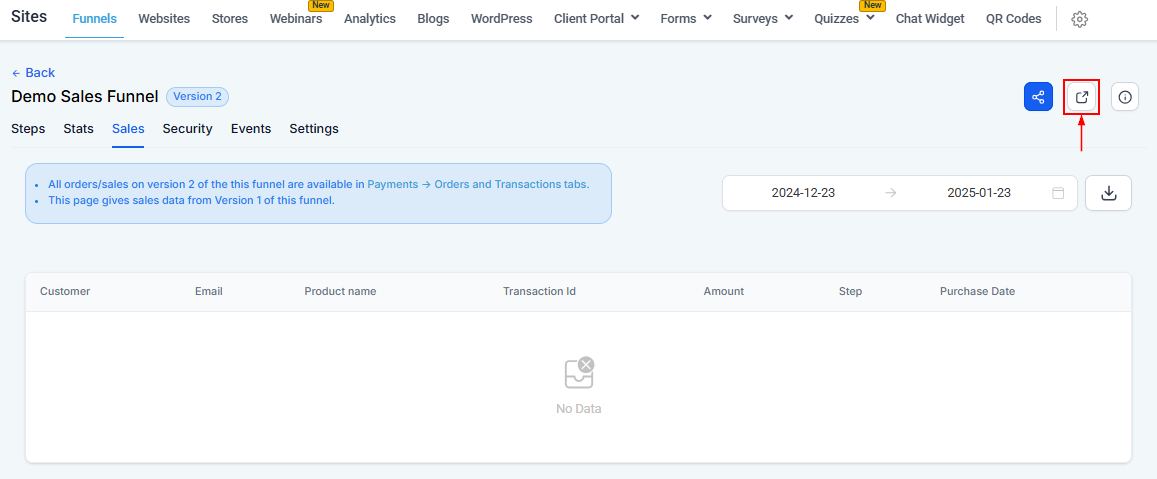The height and width of the screenshot is (479, 1157).
Task: Open funnel Settings tab
Action: 314,128
